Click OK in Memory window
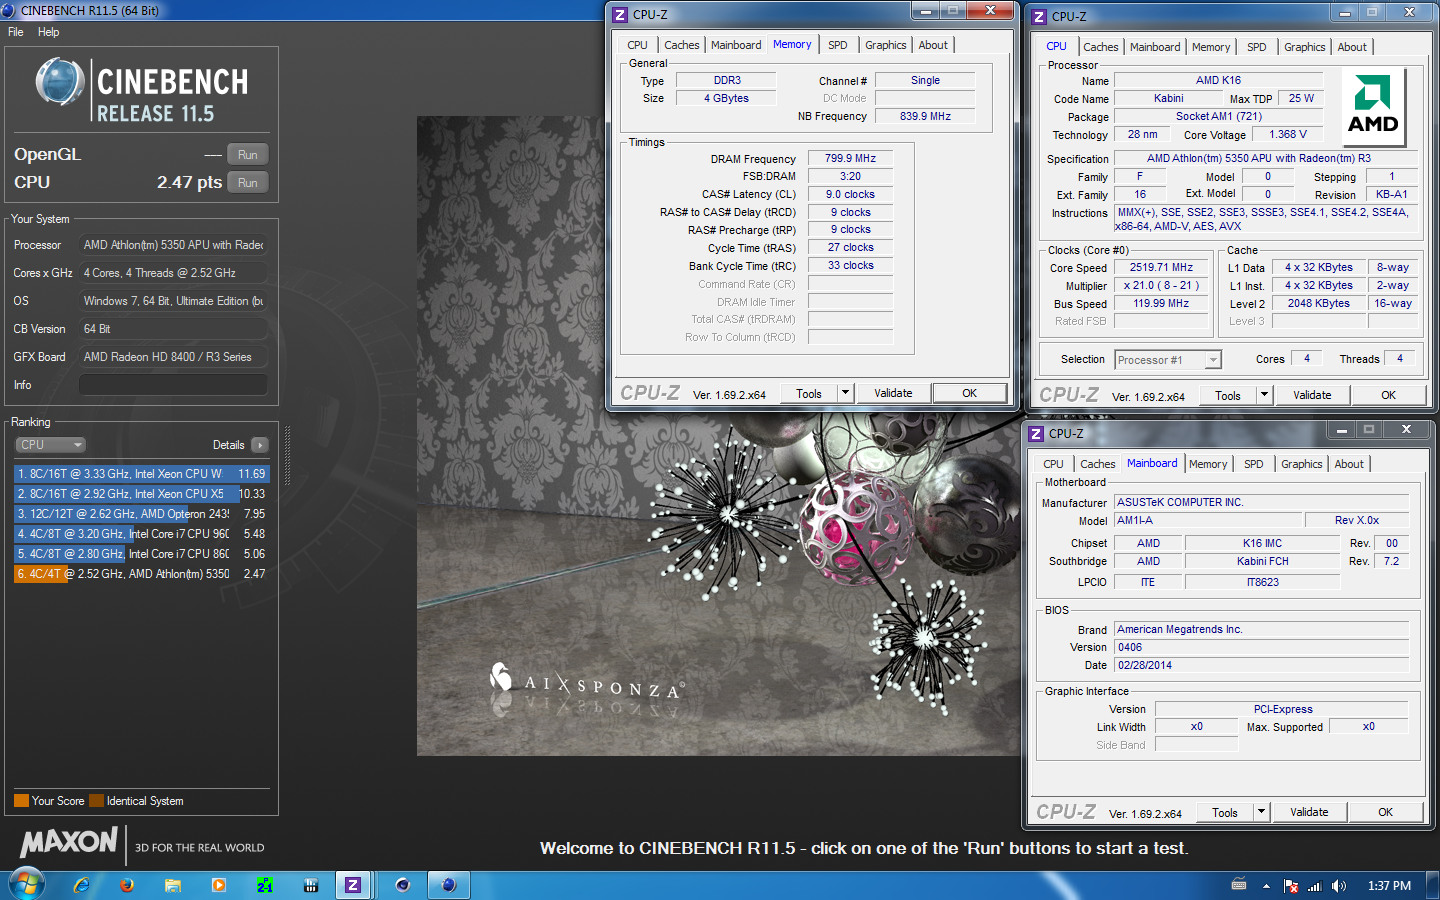1440x900 pixels. point(969,394)
